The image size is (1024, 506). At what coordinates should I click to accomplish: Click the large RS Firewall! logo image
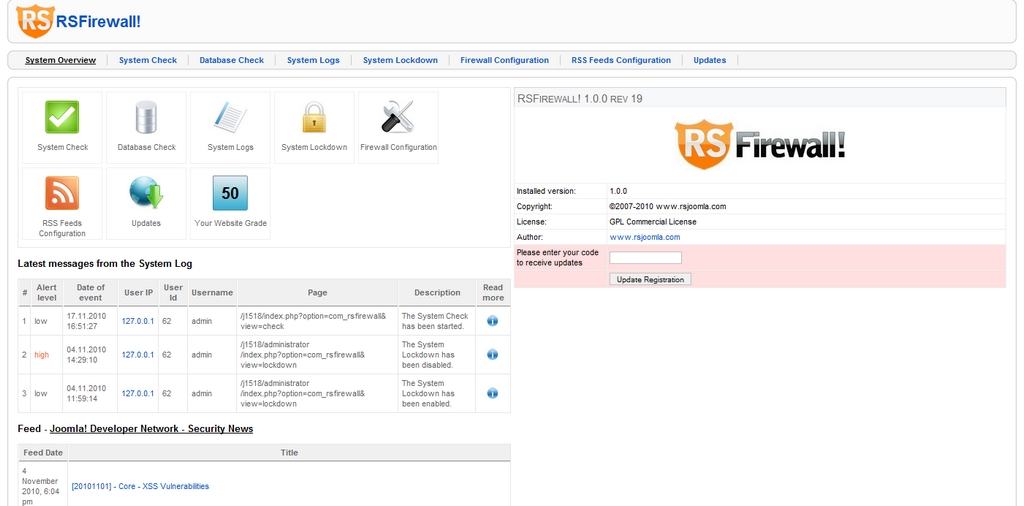click(x=760, y=144)
